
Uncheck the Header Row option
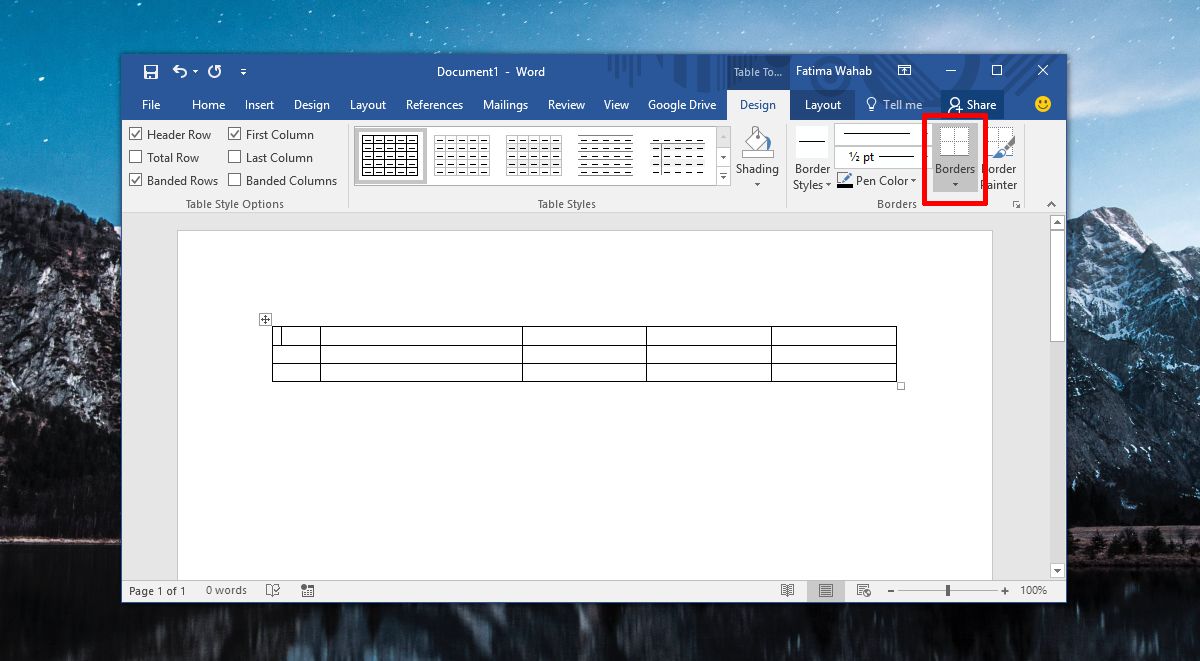136,133
